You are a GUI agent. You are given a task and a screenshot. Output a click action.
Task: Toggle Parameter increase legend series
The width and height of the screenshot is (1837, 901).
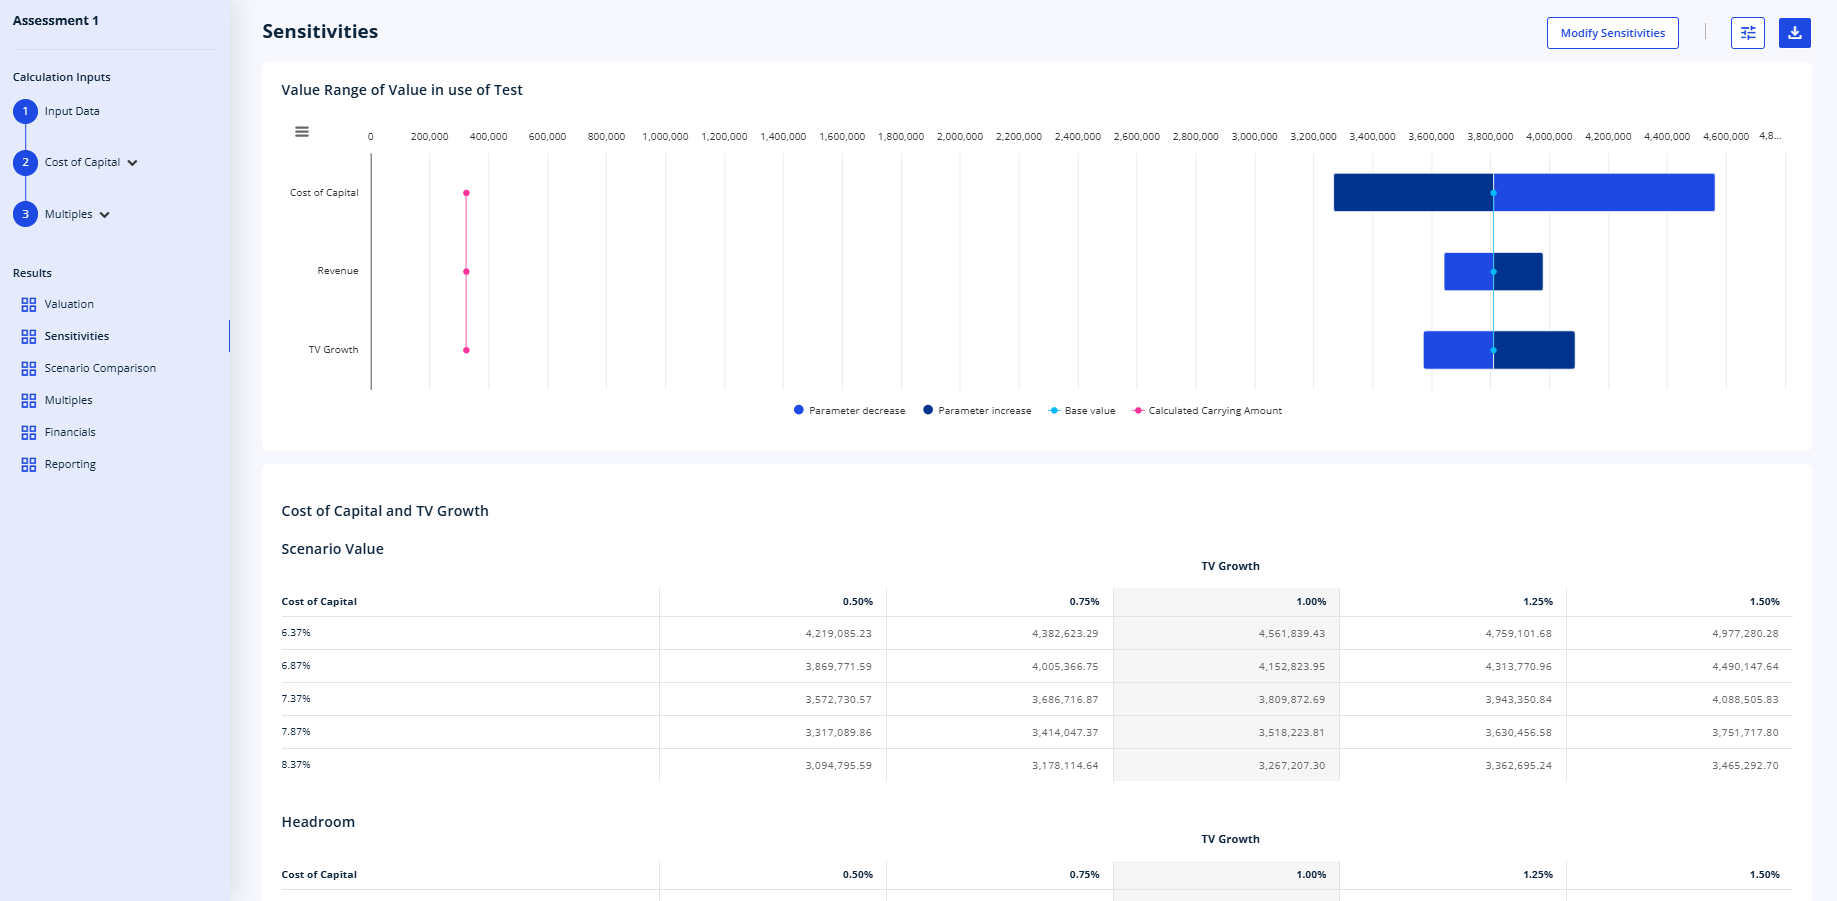point(977,411)
